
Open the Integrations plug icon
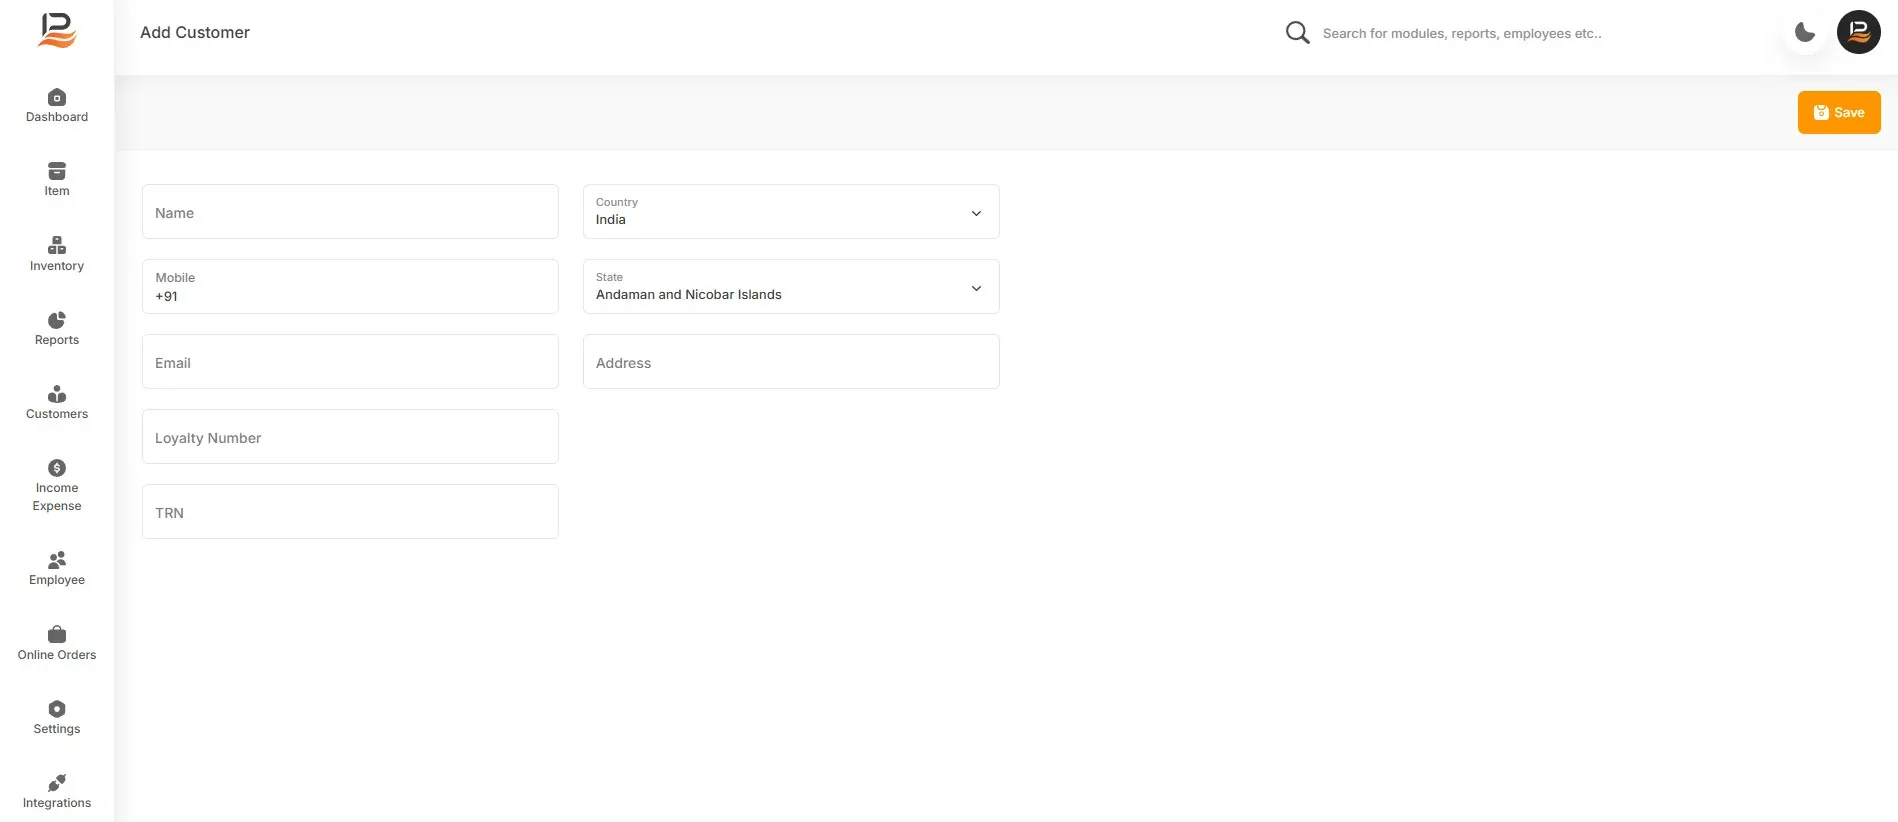(x=57, y=783)
